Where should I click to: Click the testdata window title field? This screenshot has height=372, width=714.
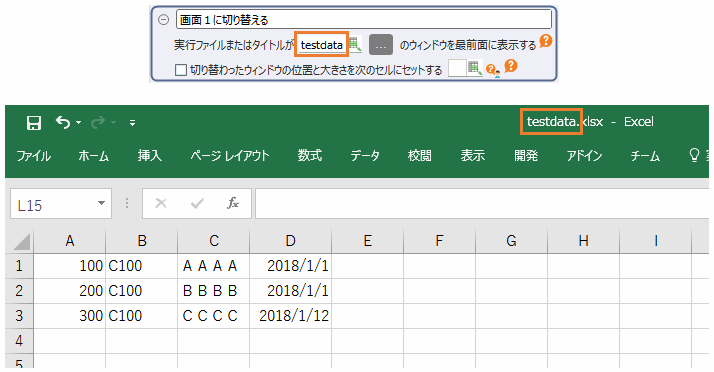click(321, 45)
